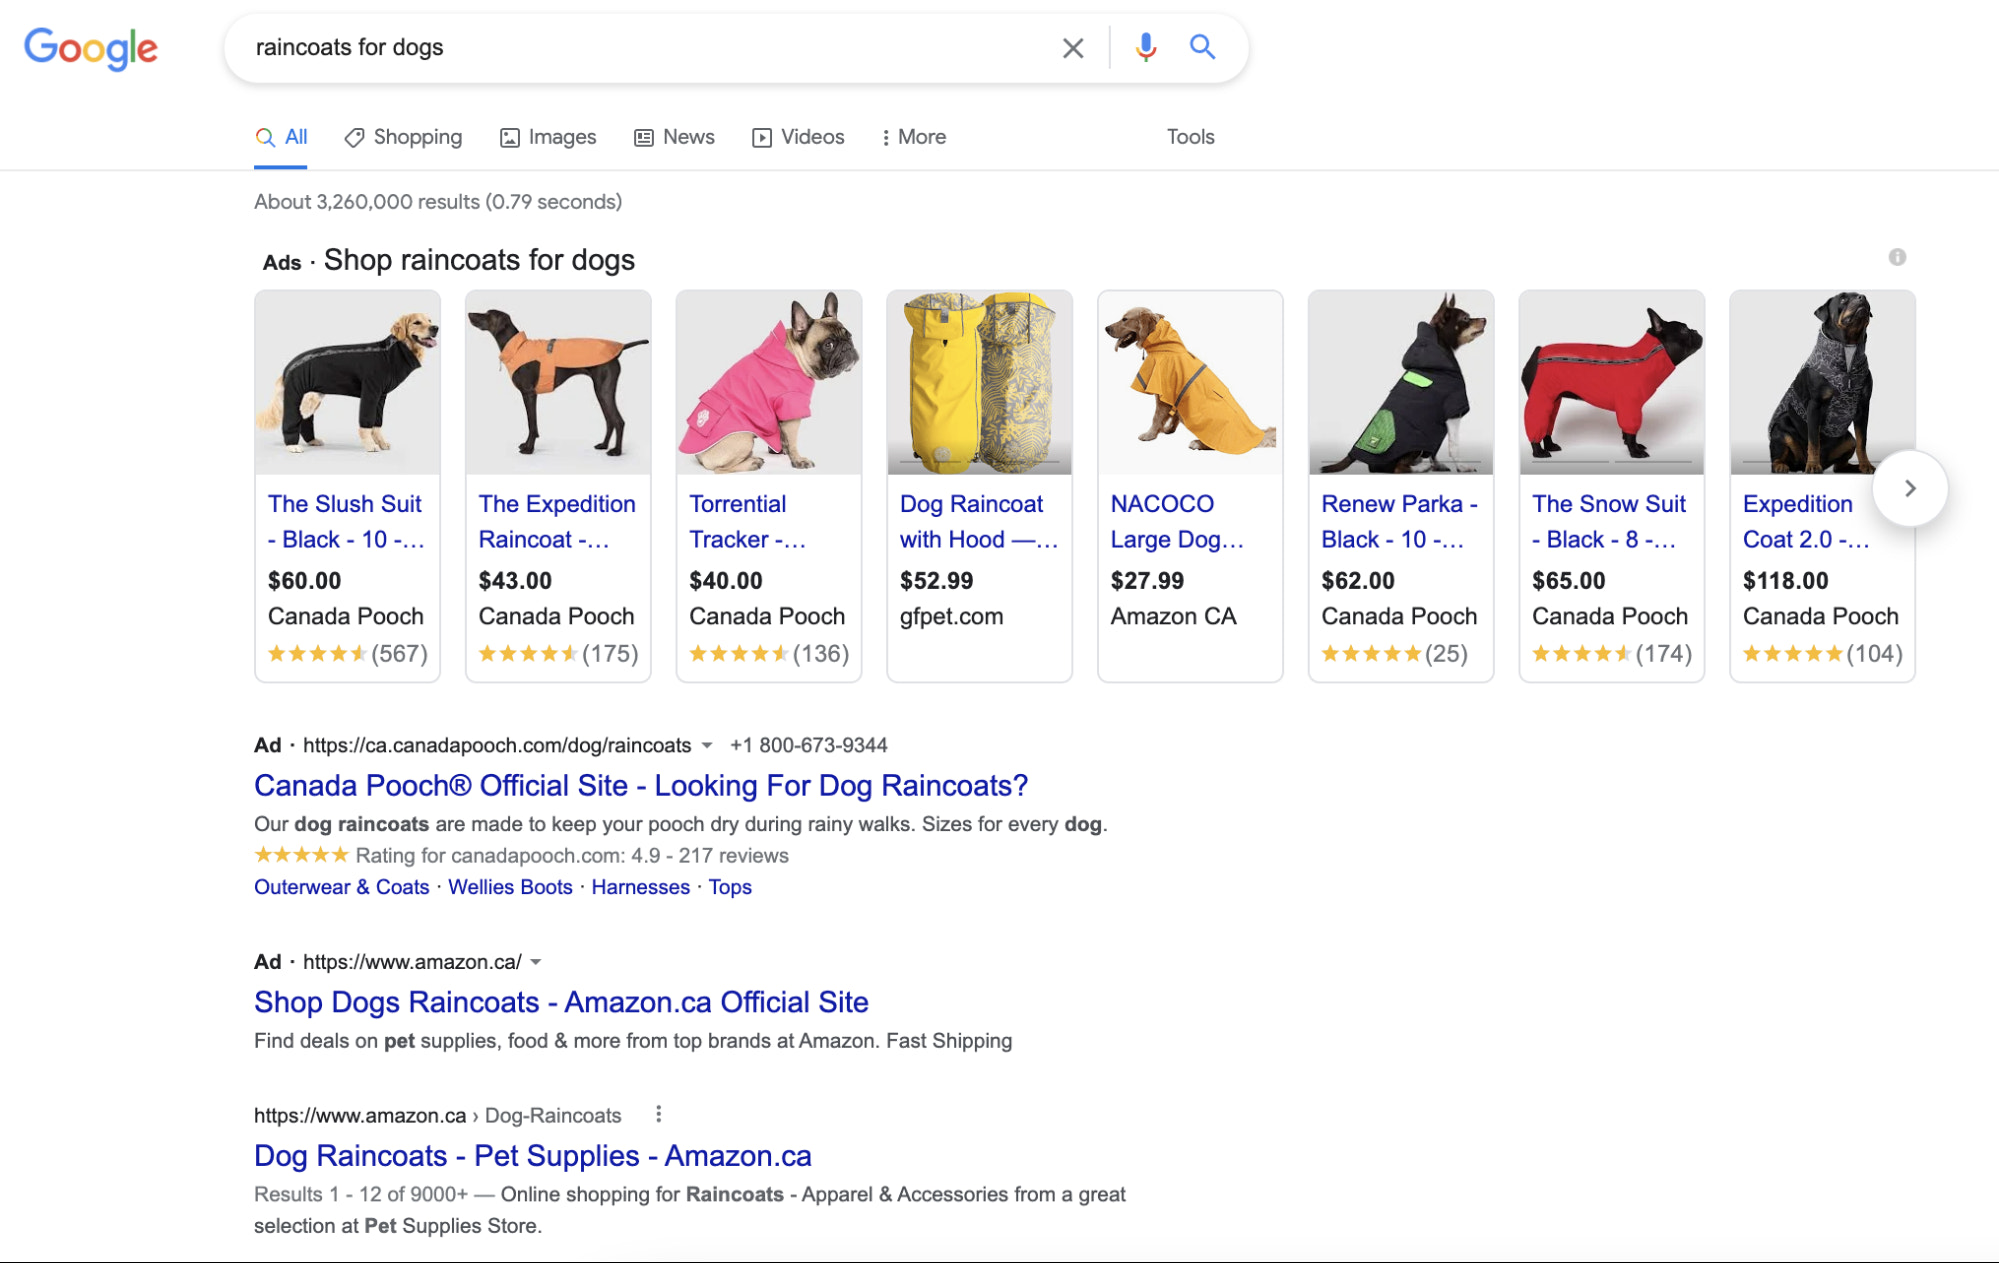Expand the dropdown arrow beside the Canada Pooch ad URL
The width and height of the screenshot is (1999, 1263).
pyautogui.click(x=708, y=746)
